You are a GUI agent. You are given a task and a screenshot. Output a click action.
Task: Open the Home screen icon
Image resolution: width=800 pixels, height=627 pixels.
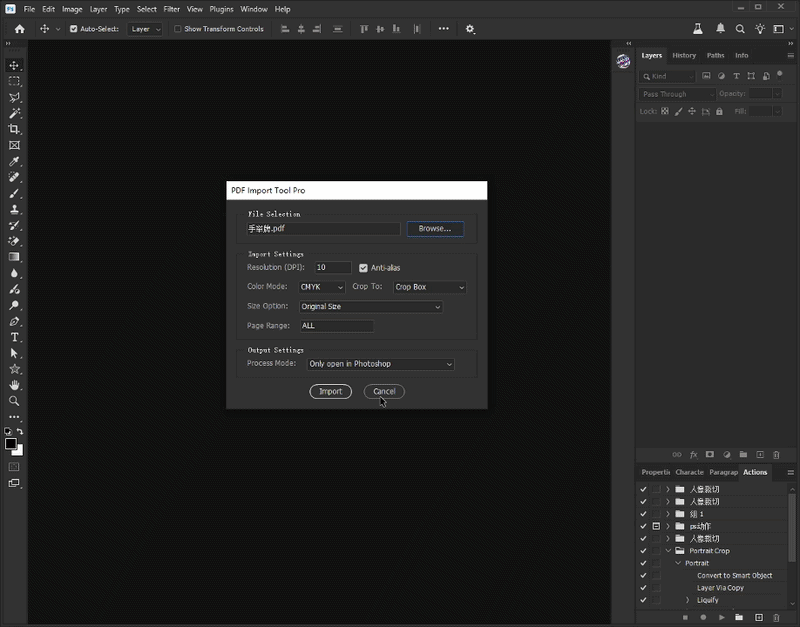19,29
